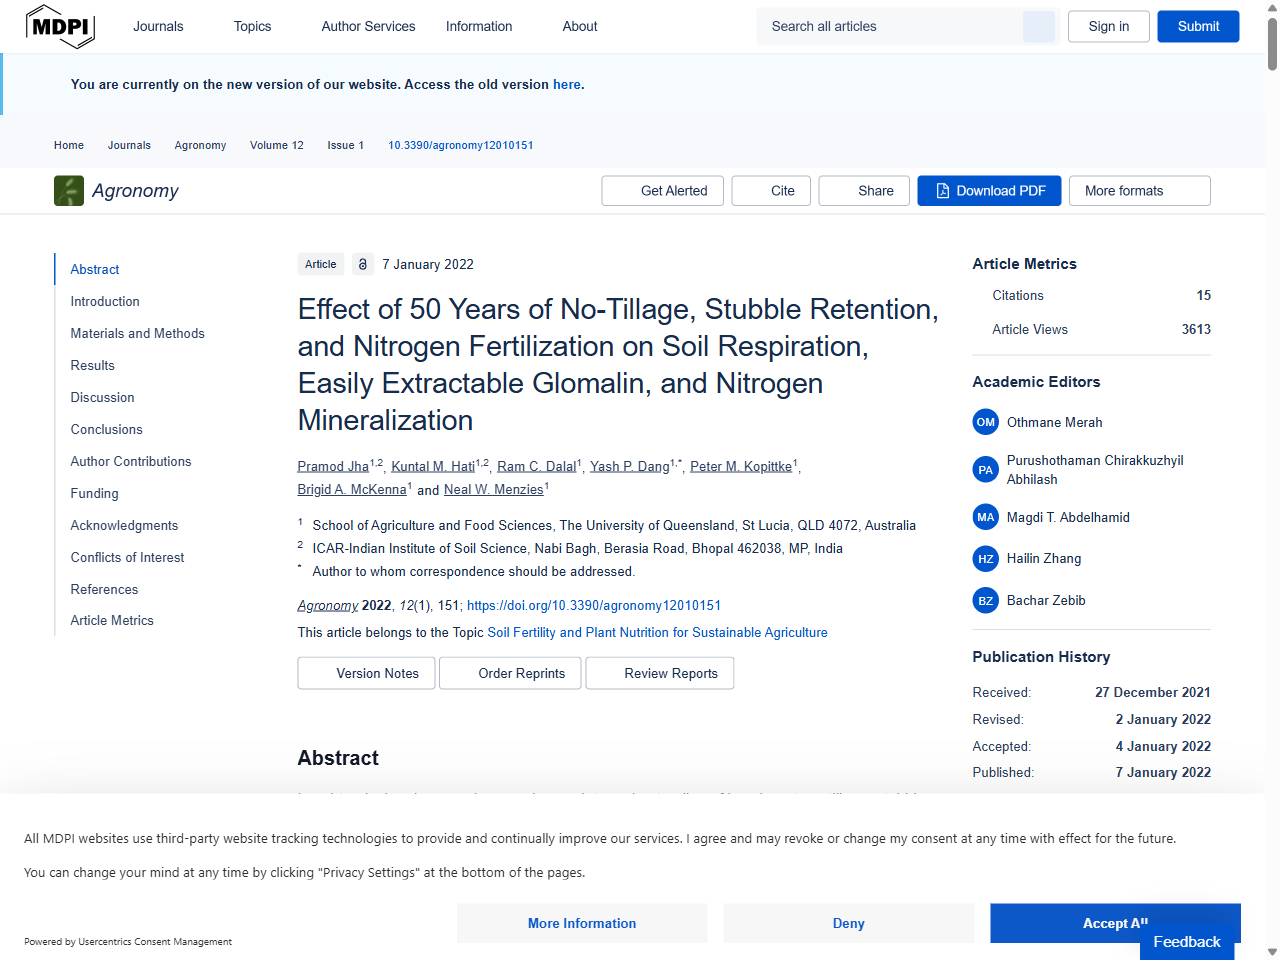Select the Conclusions section in sidebar
The width and height of the screenshot is (1280, 960).
click(106, 429)
